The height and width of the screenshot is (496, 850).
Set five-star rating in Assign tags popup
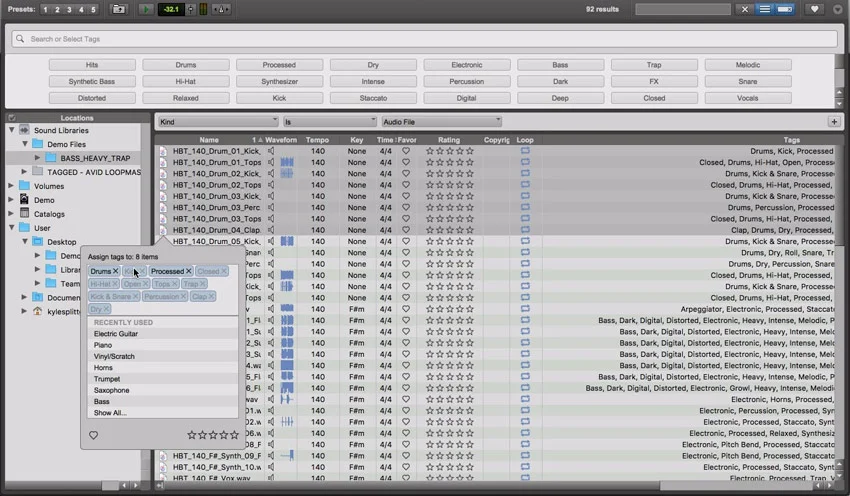pos(234,435)
